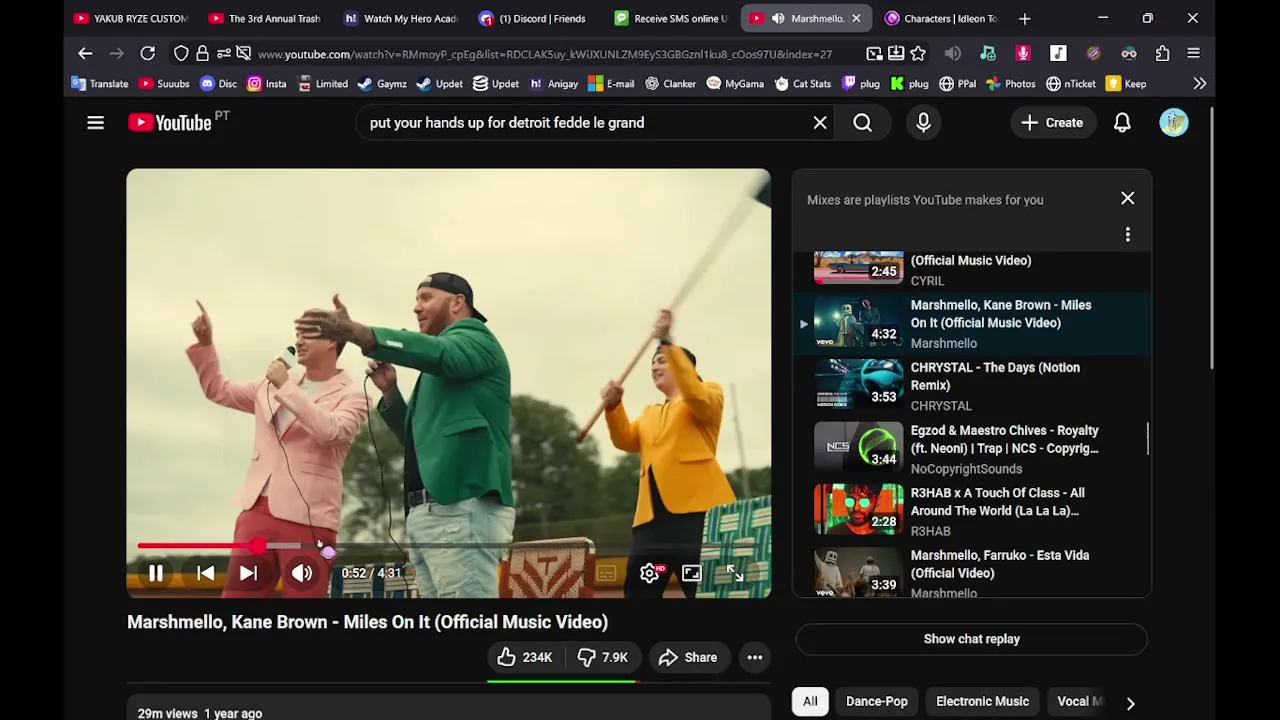Play Marshmello, Farruko - Esta Vida
Screen dimensions: 1280x720
pos(970,574)
